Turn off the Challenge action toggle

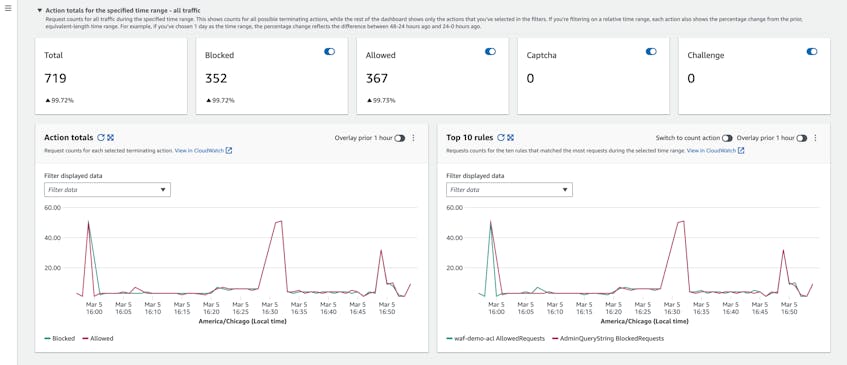pyautogui.click(x=812, y=51)
